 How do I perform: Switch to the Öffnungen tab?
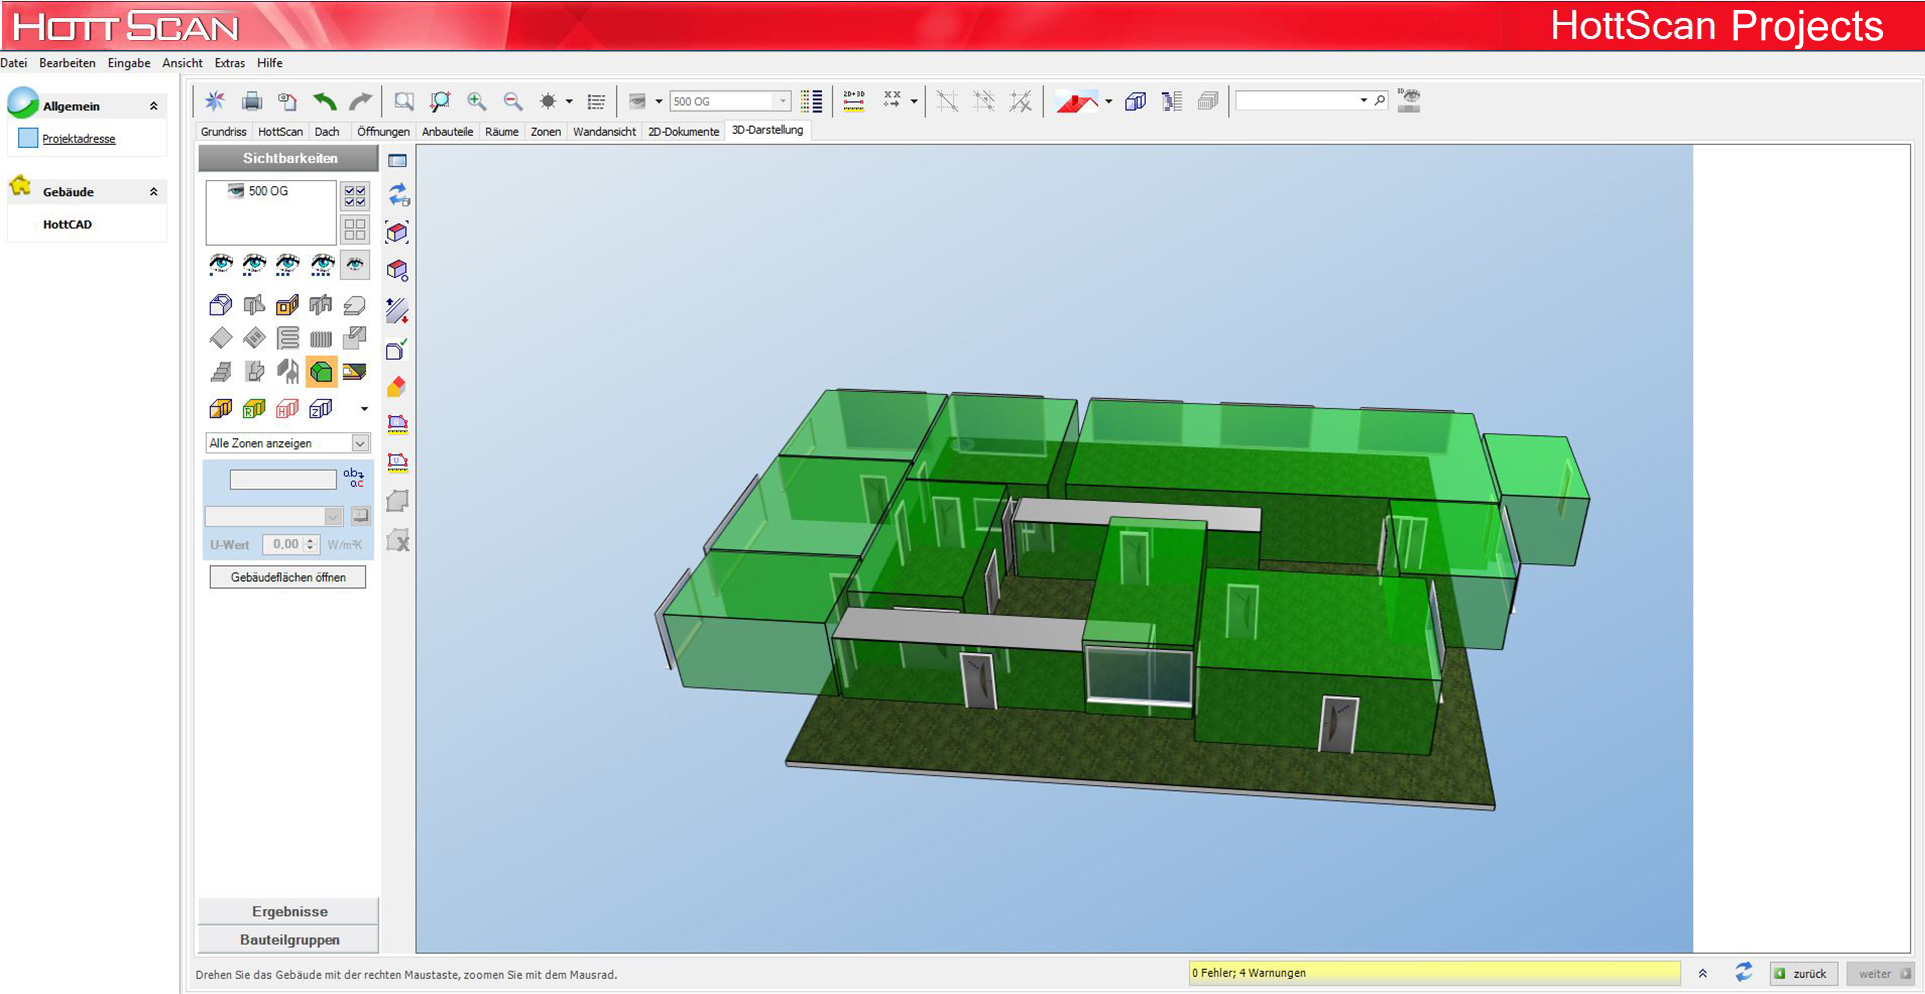coord(383,131)
